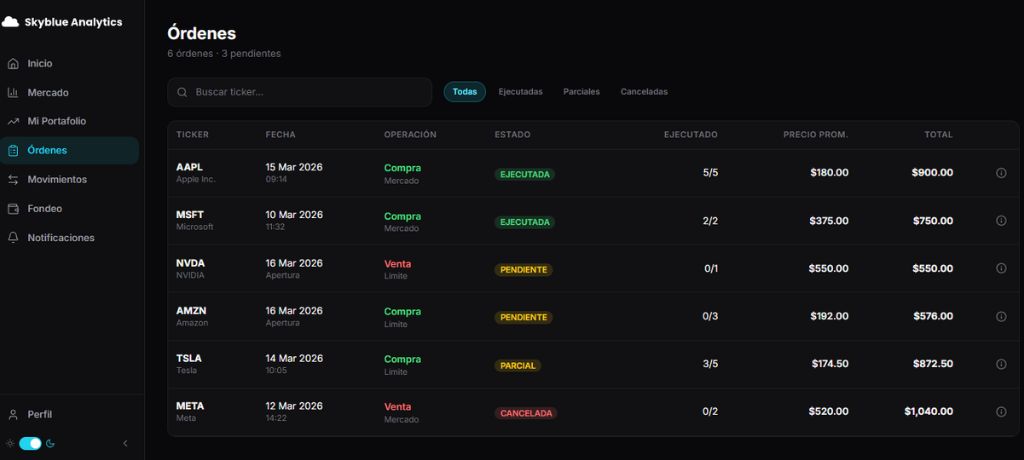Click the "6 órdenes · 3 pendientes" summary
Image resolution: width=1024 pixels, height=460 pixels.
pyautogui.click(x=224, y=54)
